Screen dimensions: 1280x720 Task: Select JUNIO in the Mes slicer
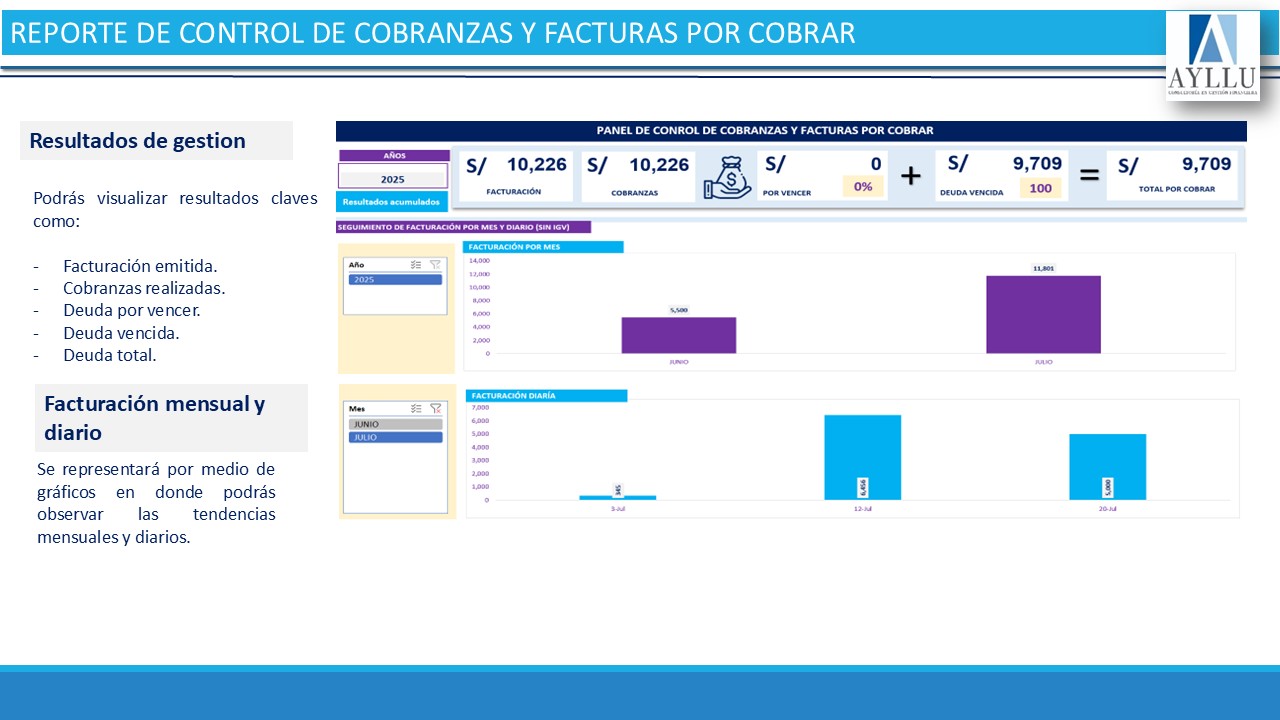(395, 424)
